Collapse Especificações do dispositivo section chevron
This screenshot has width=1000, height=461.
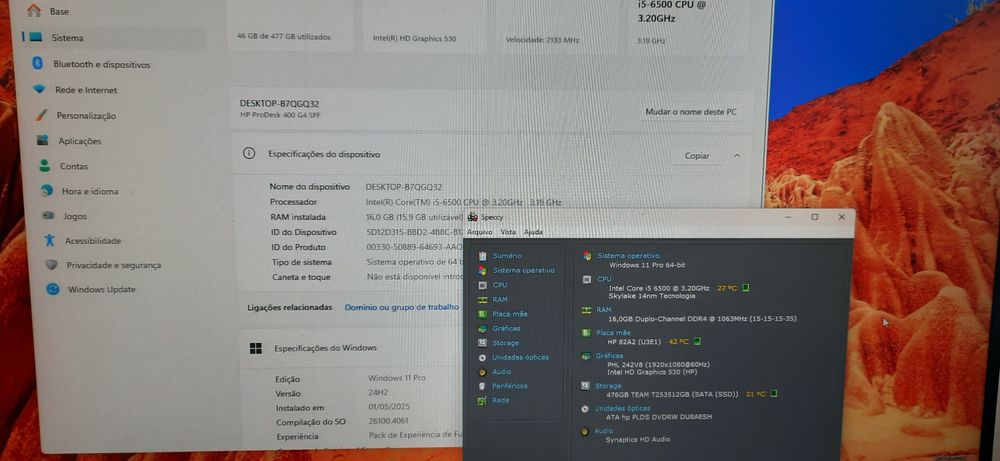(x=737, y=156)
